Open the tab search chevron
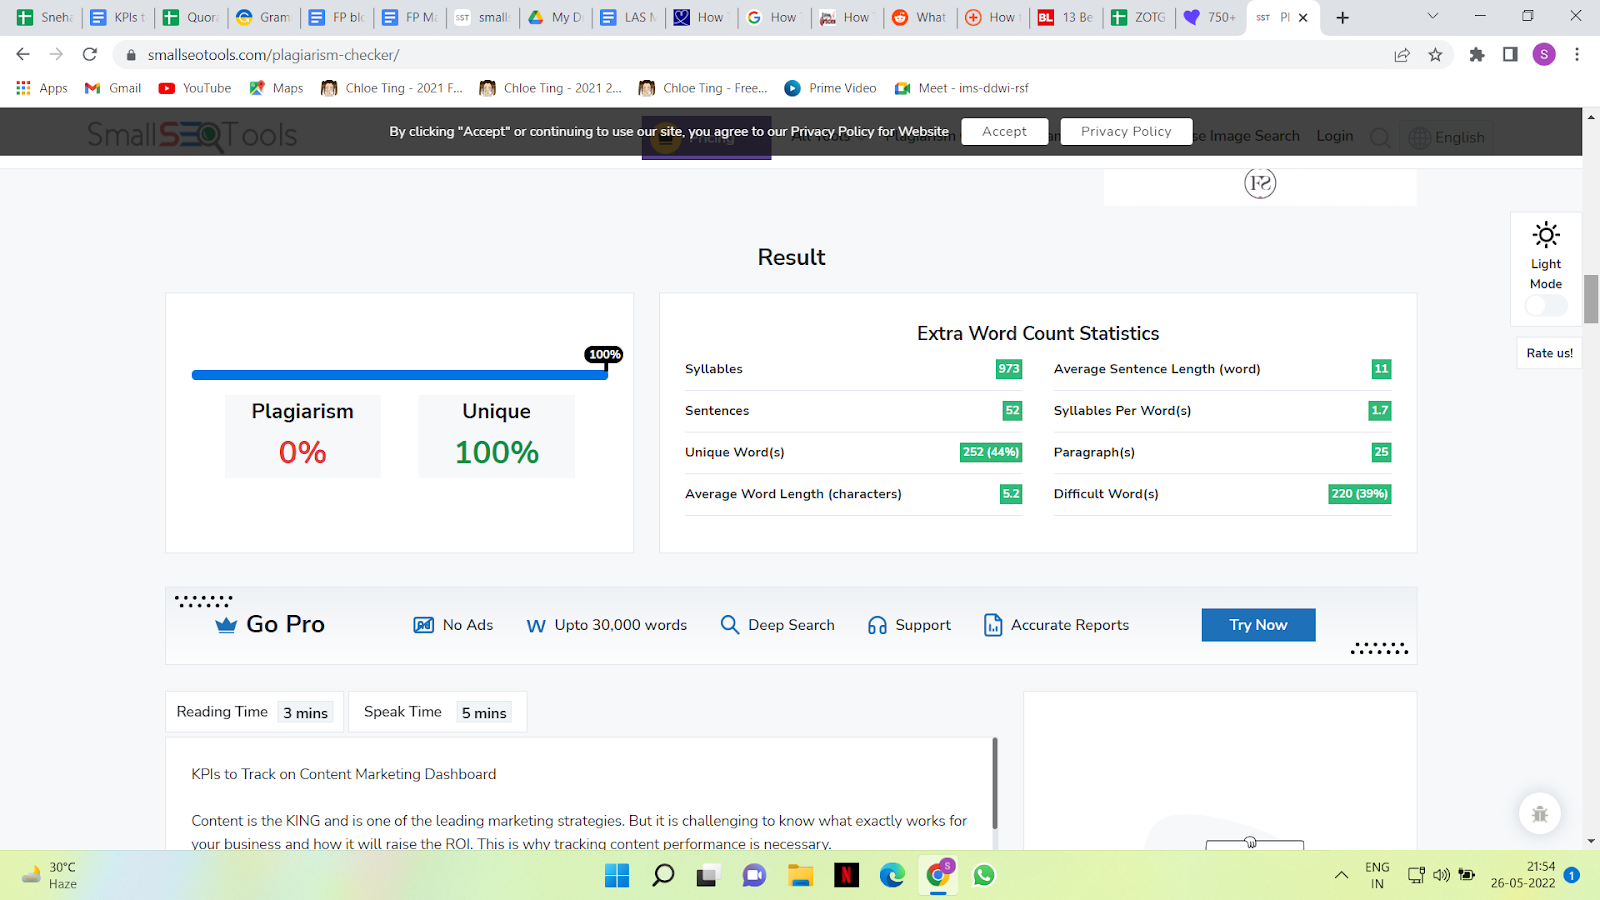The width and height of the screenshot is (1600, 900). click(x=1432, y=16)
